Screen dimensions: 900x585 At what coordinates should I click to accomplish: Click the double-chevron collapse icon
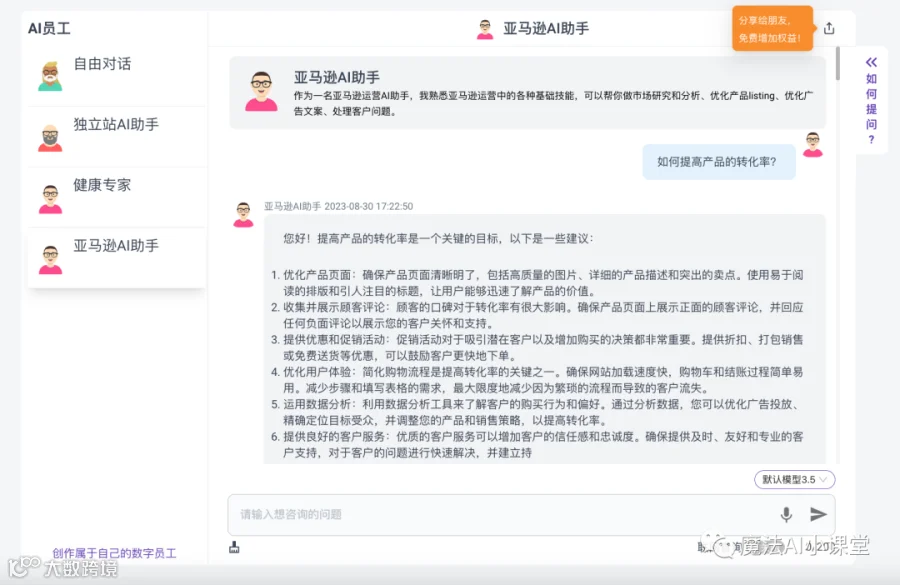tap(871, 62)
